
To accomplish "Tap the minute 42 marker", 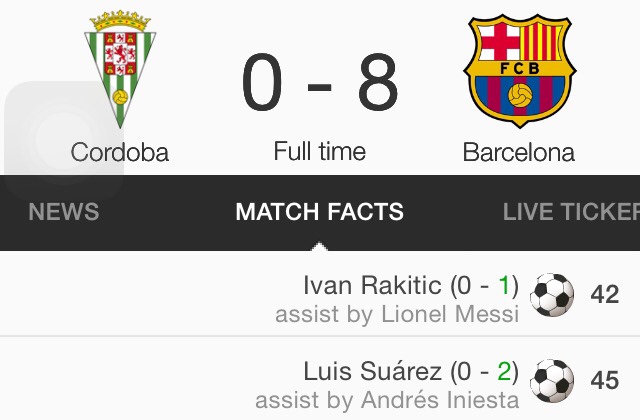I will point(605,296).
